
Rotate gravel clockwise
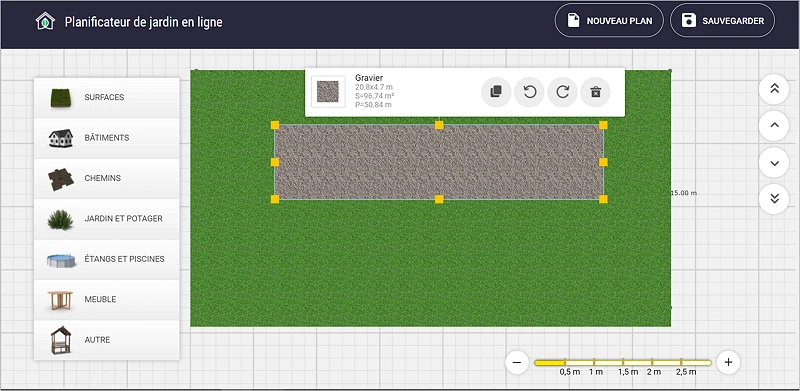coord(562,92)
